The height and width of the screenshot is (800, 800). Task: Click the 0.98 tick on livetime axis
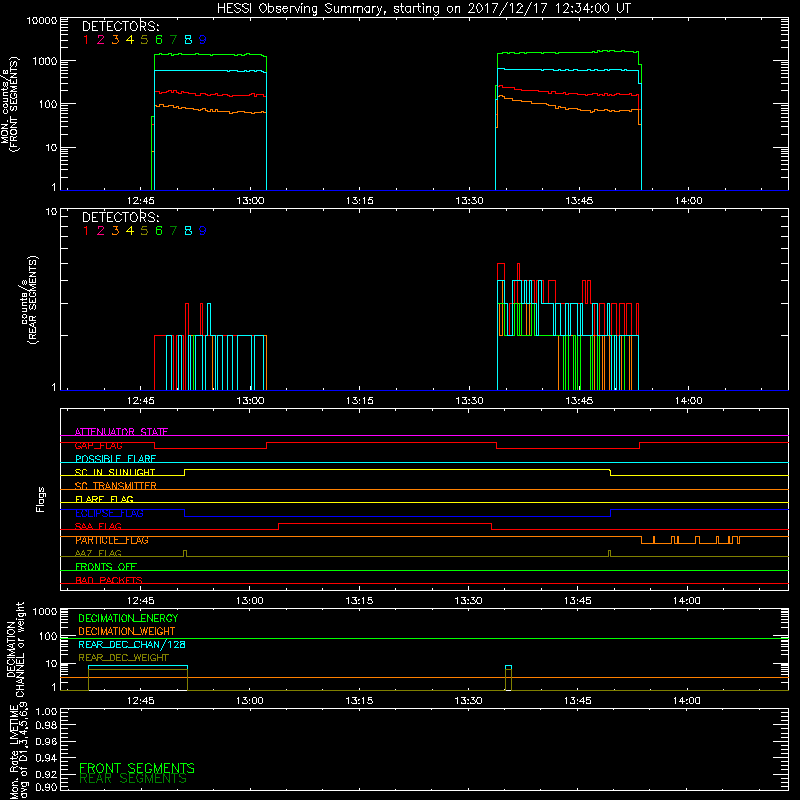[x=46, y=726]
